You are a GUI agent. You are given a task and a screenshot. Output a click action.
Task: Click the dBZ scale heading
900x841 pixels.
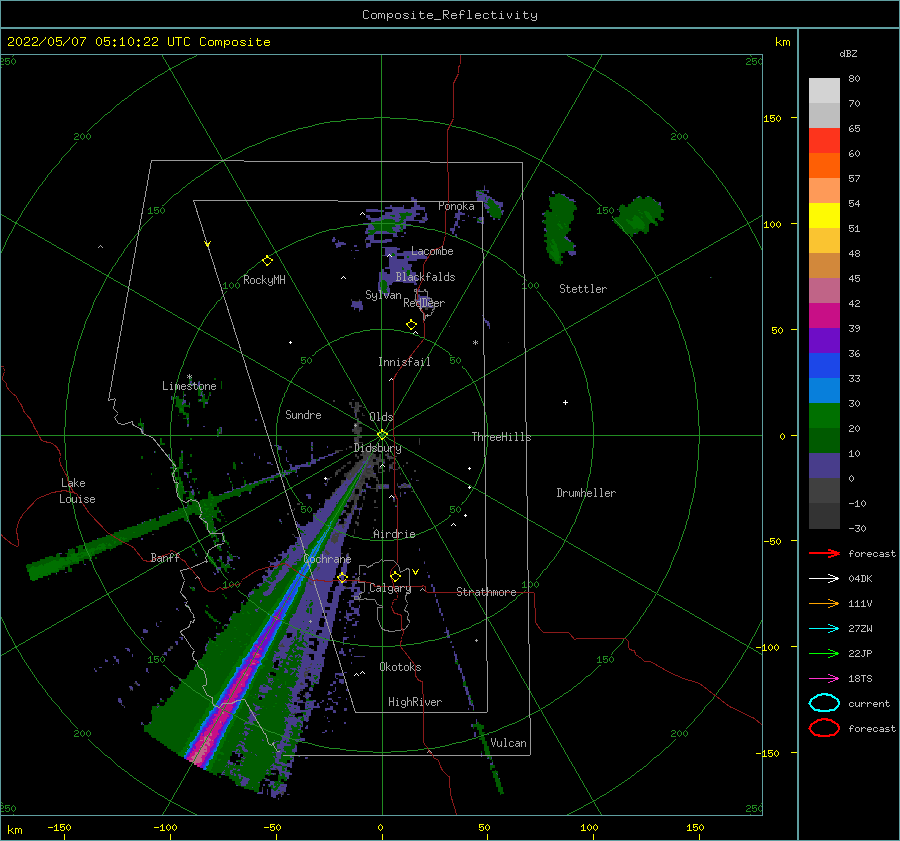[848, 53]
